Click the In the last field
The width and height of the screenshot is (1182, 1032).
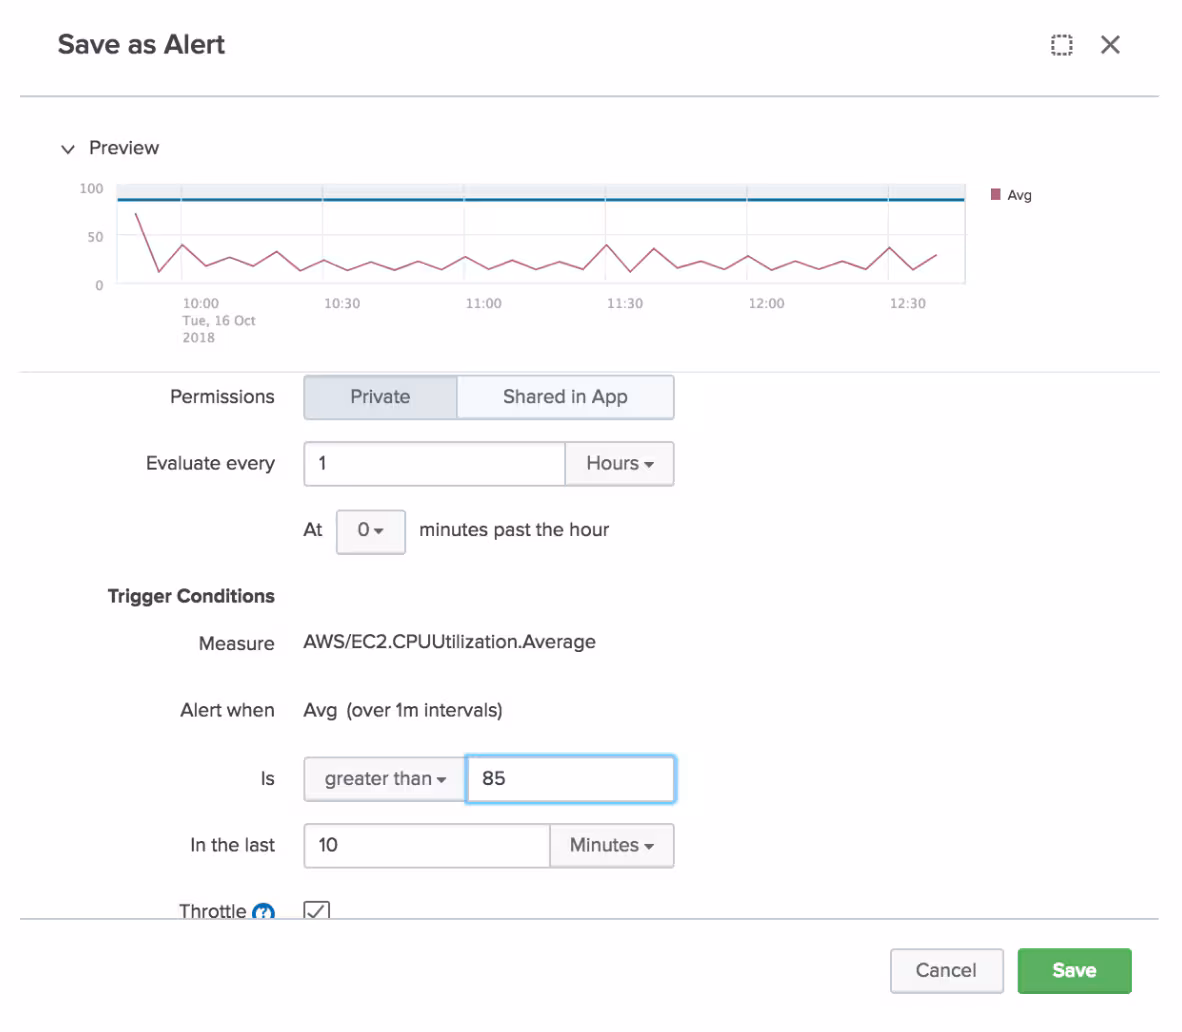coord(426,846)
